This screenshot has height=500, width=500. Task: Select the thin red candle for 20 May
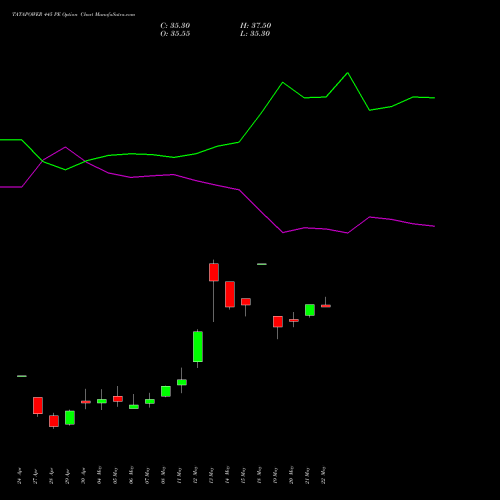[294, 320]
